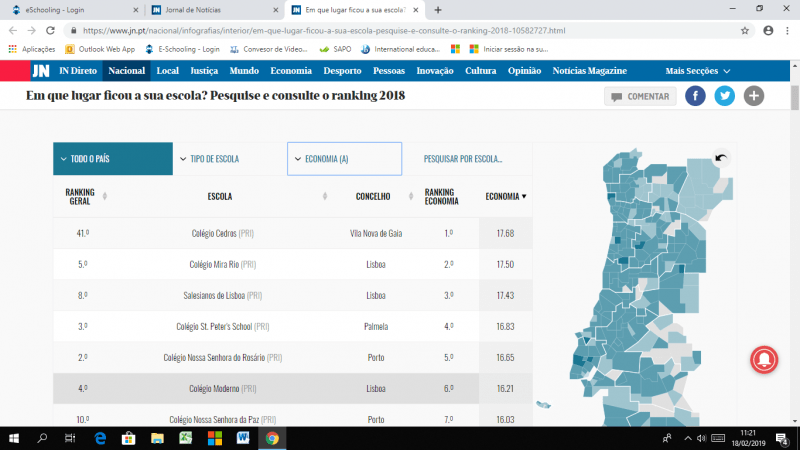The width and height of the screenshot is (800, 450).
Task: Select the Colégio Nossa Senhora do Rosário row
Action: 292,358
